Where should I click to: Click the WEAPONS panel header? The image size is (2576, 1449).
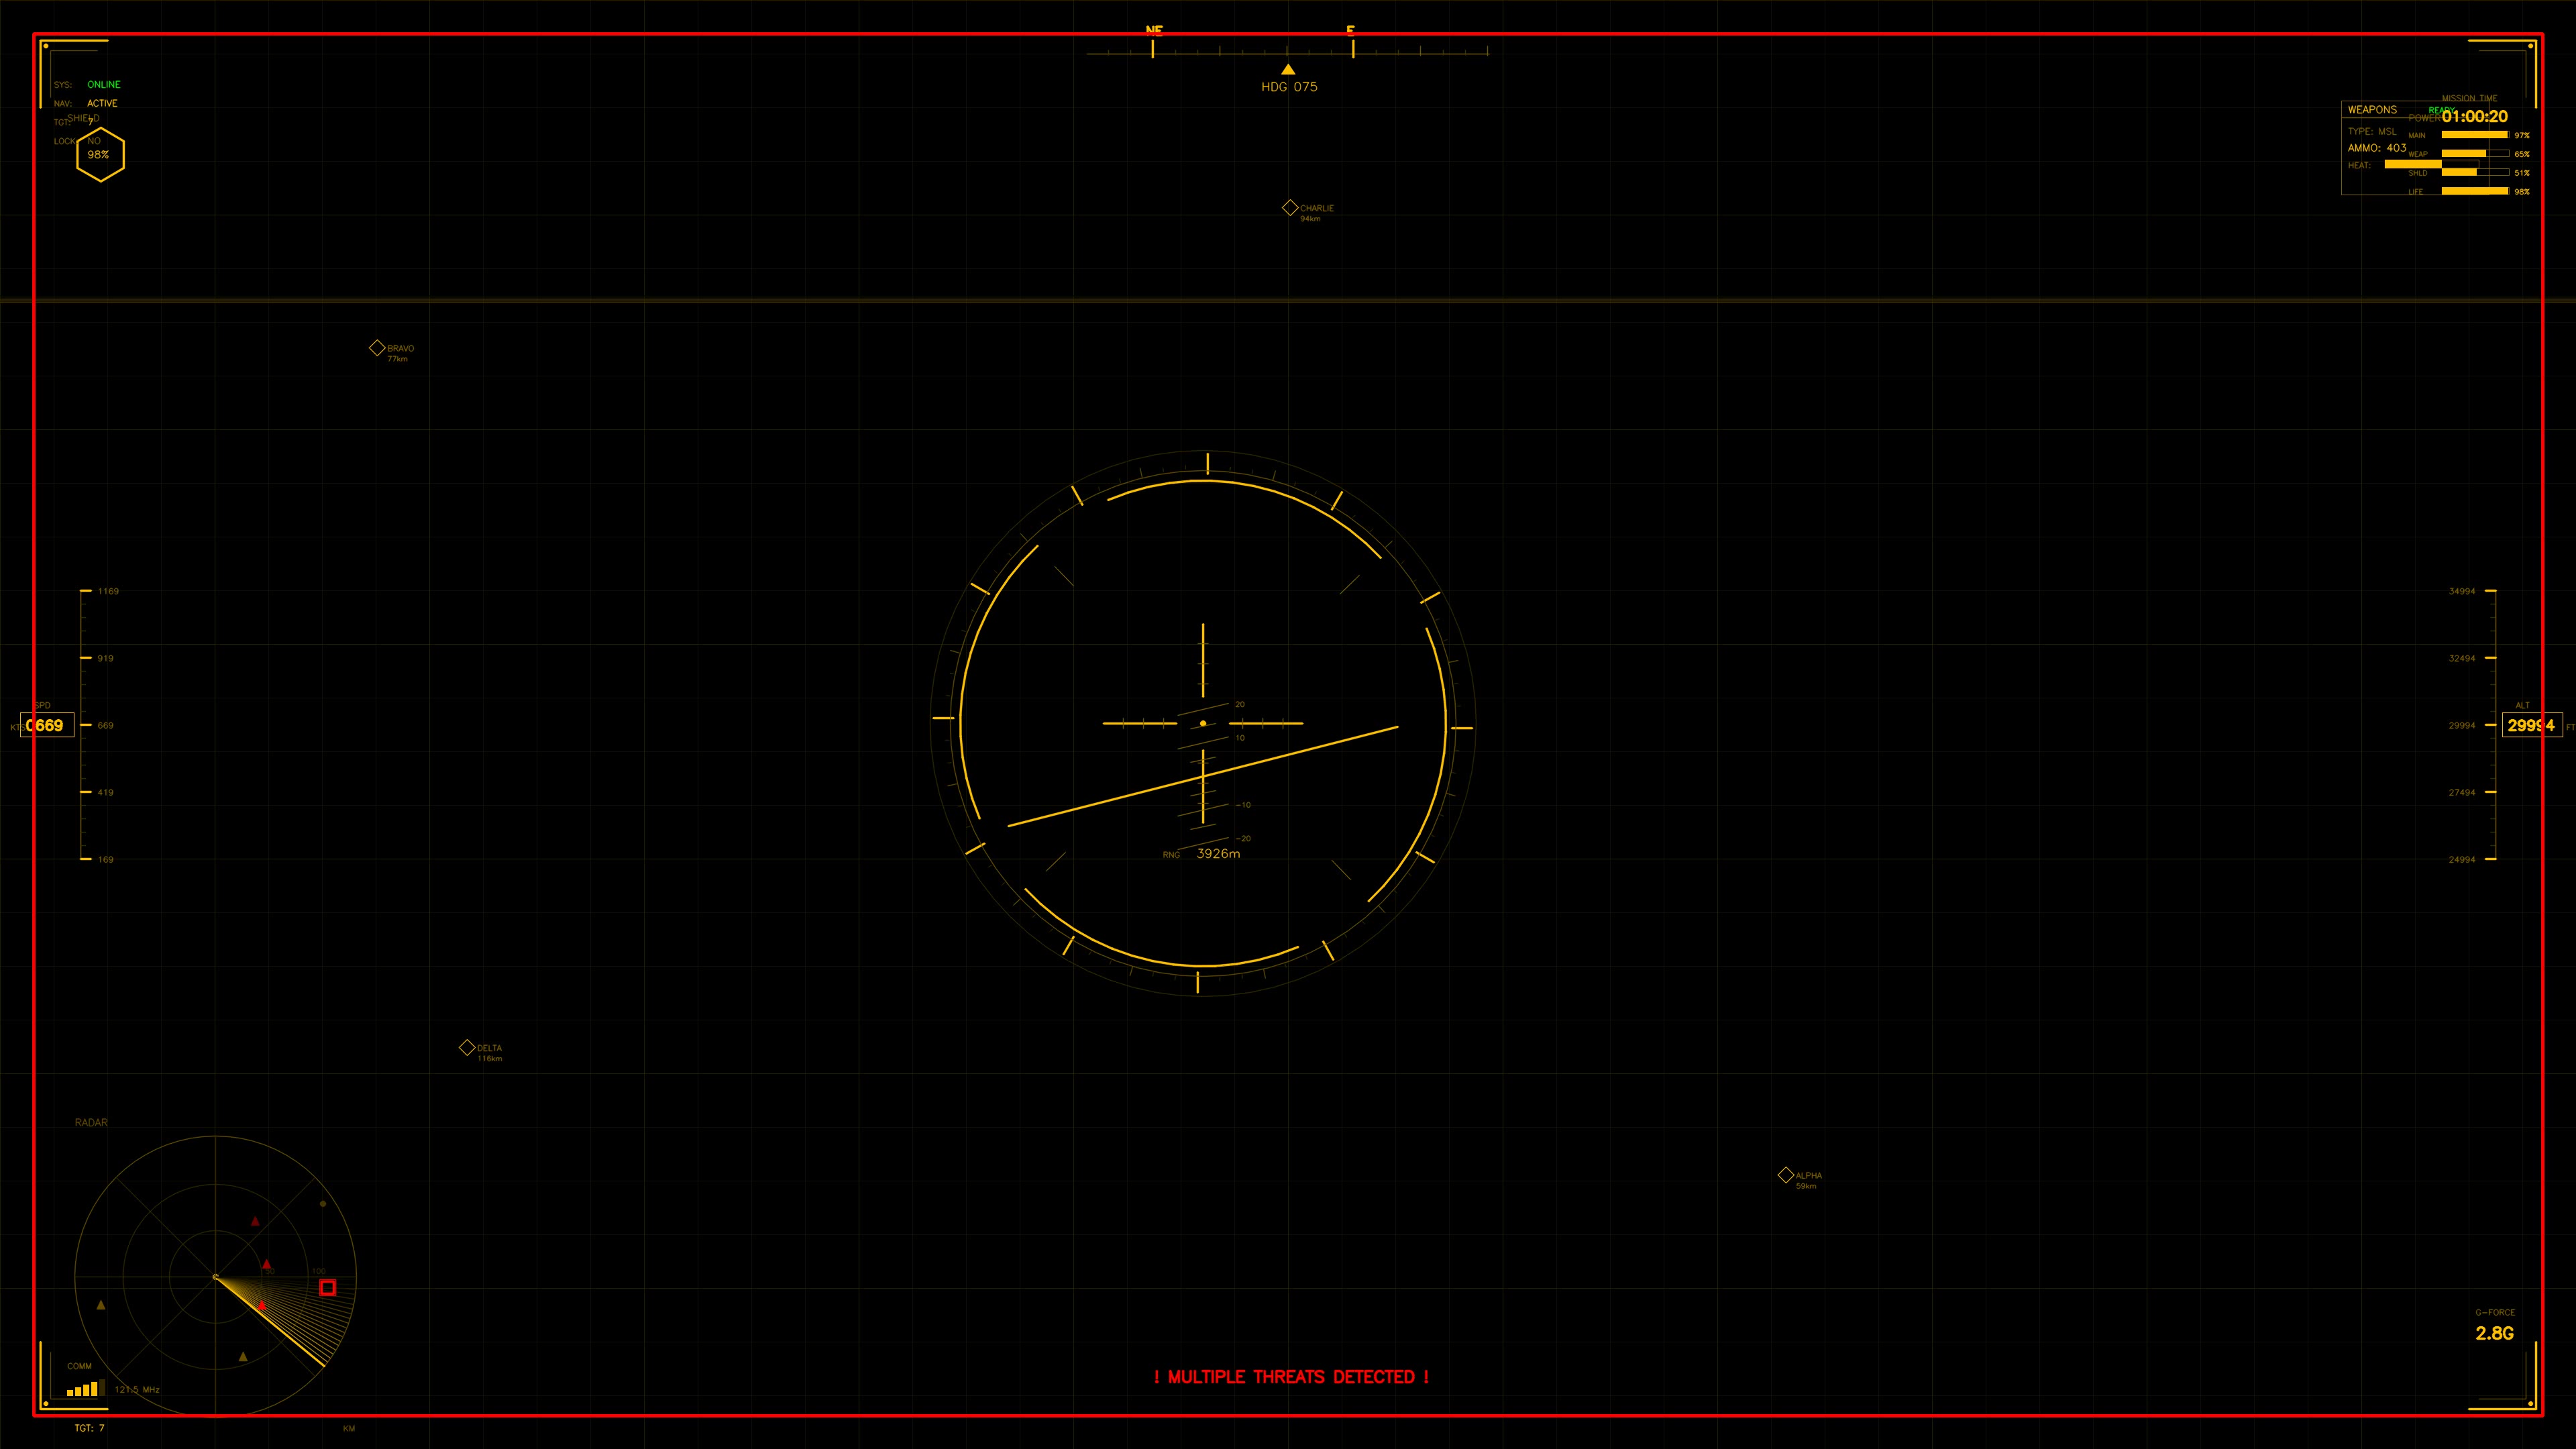pos(2372,110)
